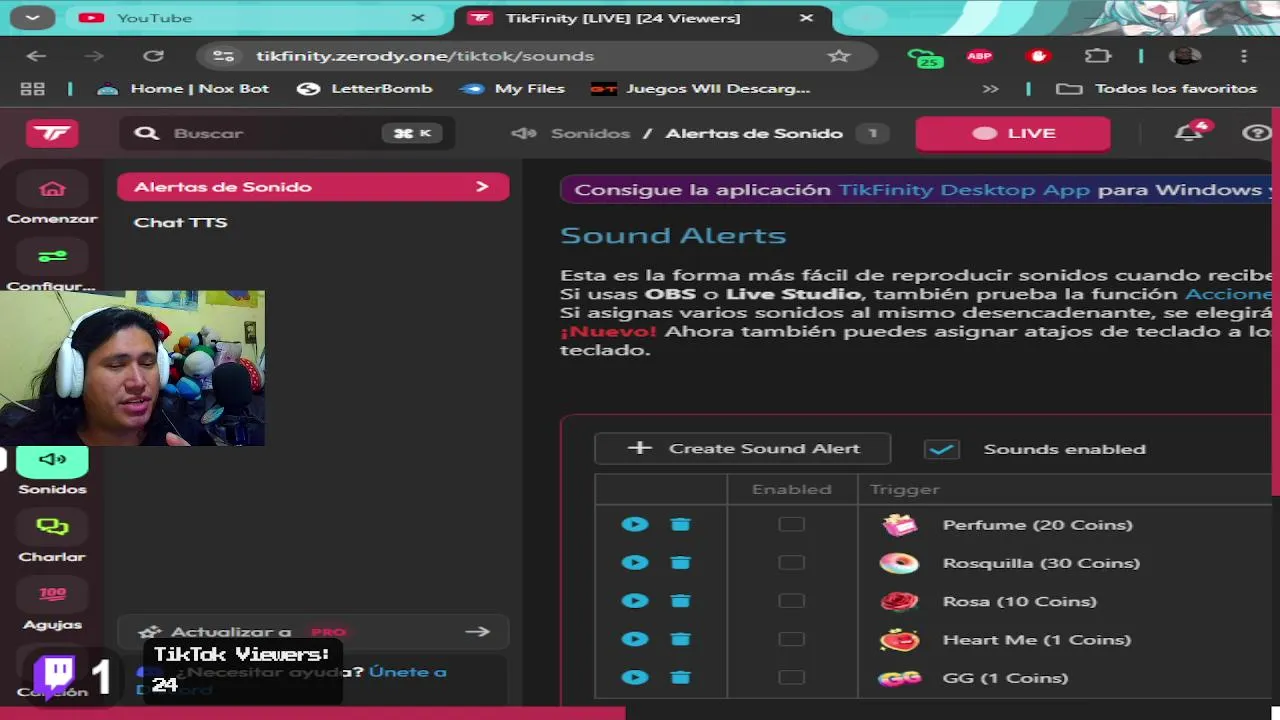This screenshot has height=720, width=1280.
Task: Open the tab search dropdown arrow
Action: point(32,18)
